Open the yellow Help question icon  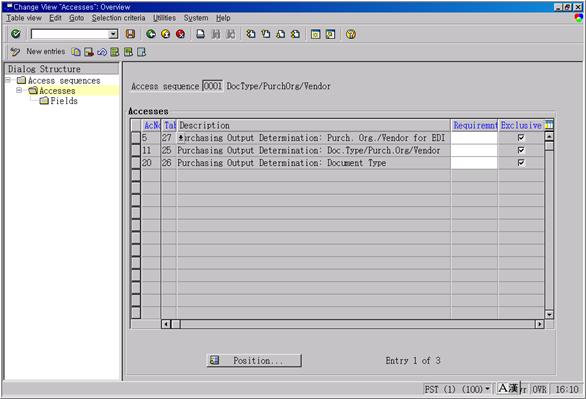click(x=351, y=34)
